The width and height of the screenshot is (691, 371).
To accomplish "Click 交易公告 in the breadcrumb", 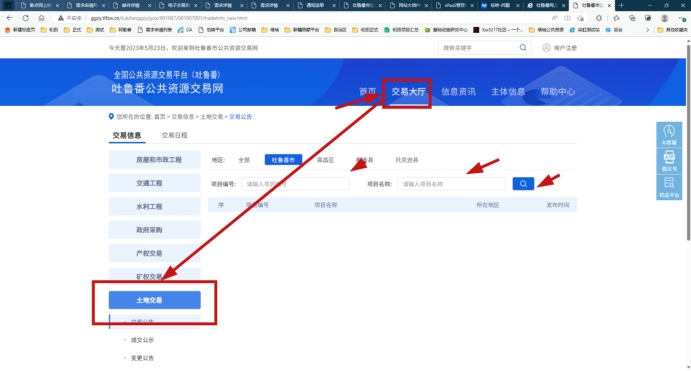I will coord(241,117).
